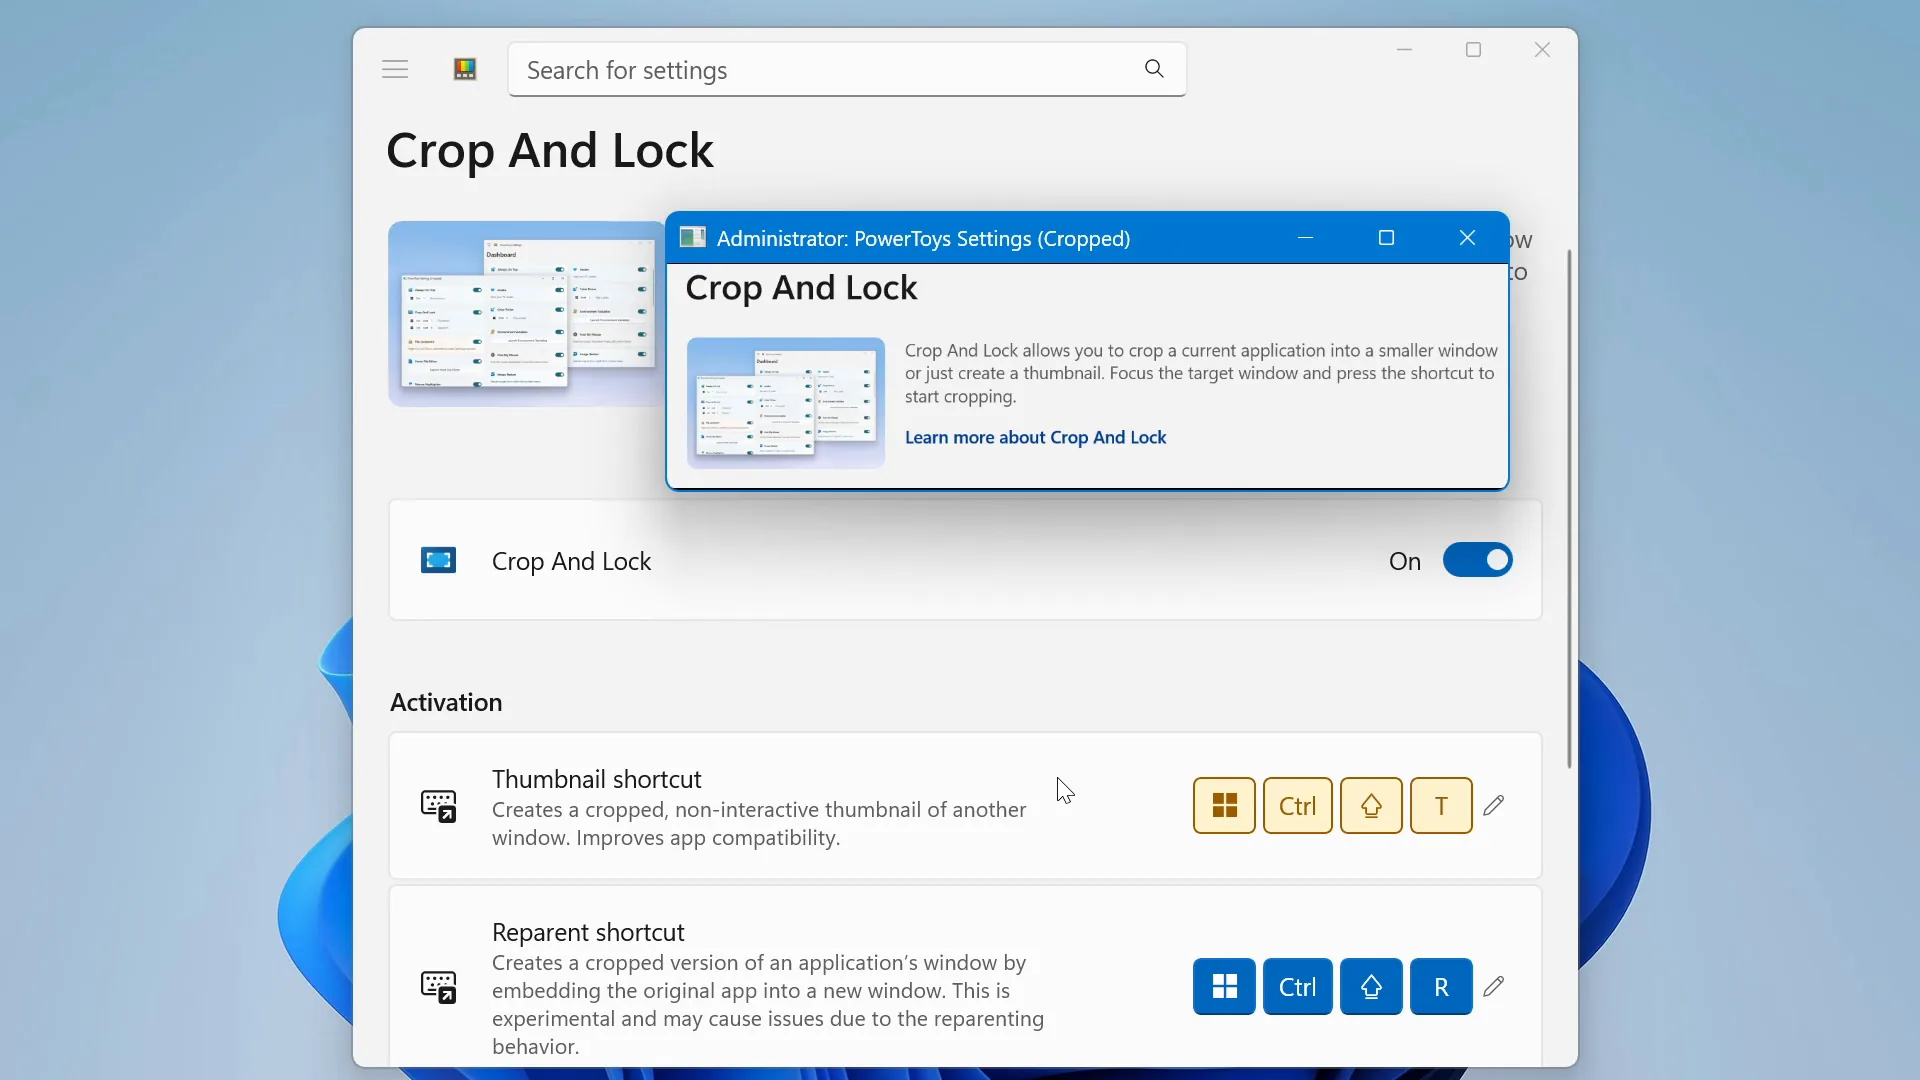The height and width of the screenshot is (1080, 1920).
Task: Click the PowerToys app logo icon
Action: [465, 69]
